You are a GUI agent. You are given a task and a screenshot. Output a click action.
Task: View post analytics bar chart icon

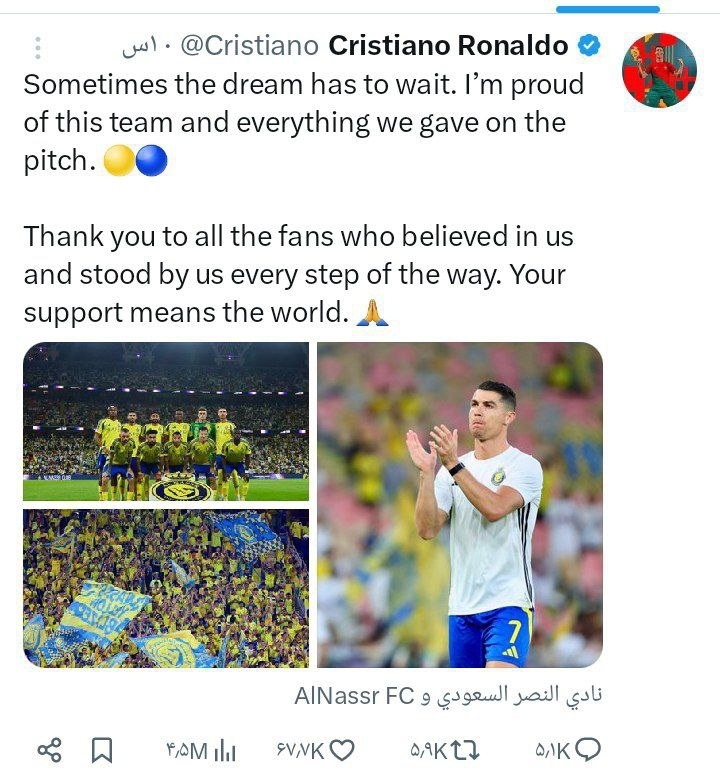coord(226,749)
